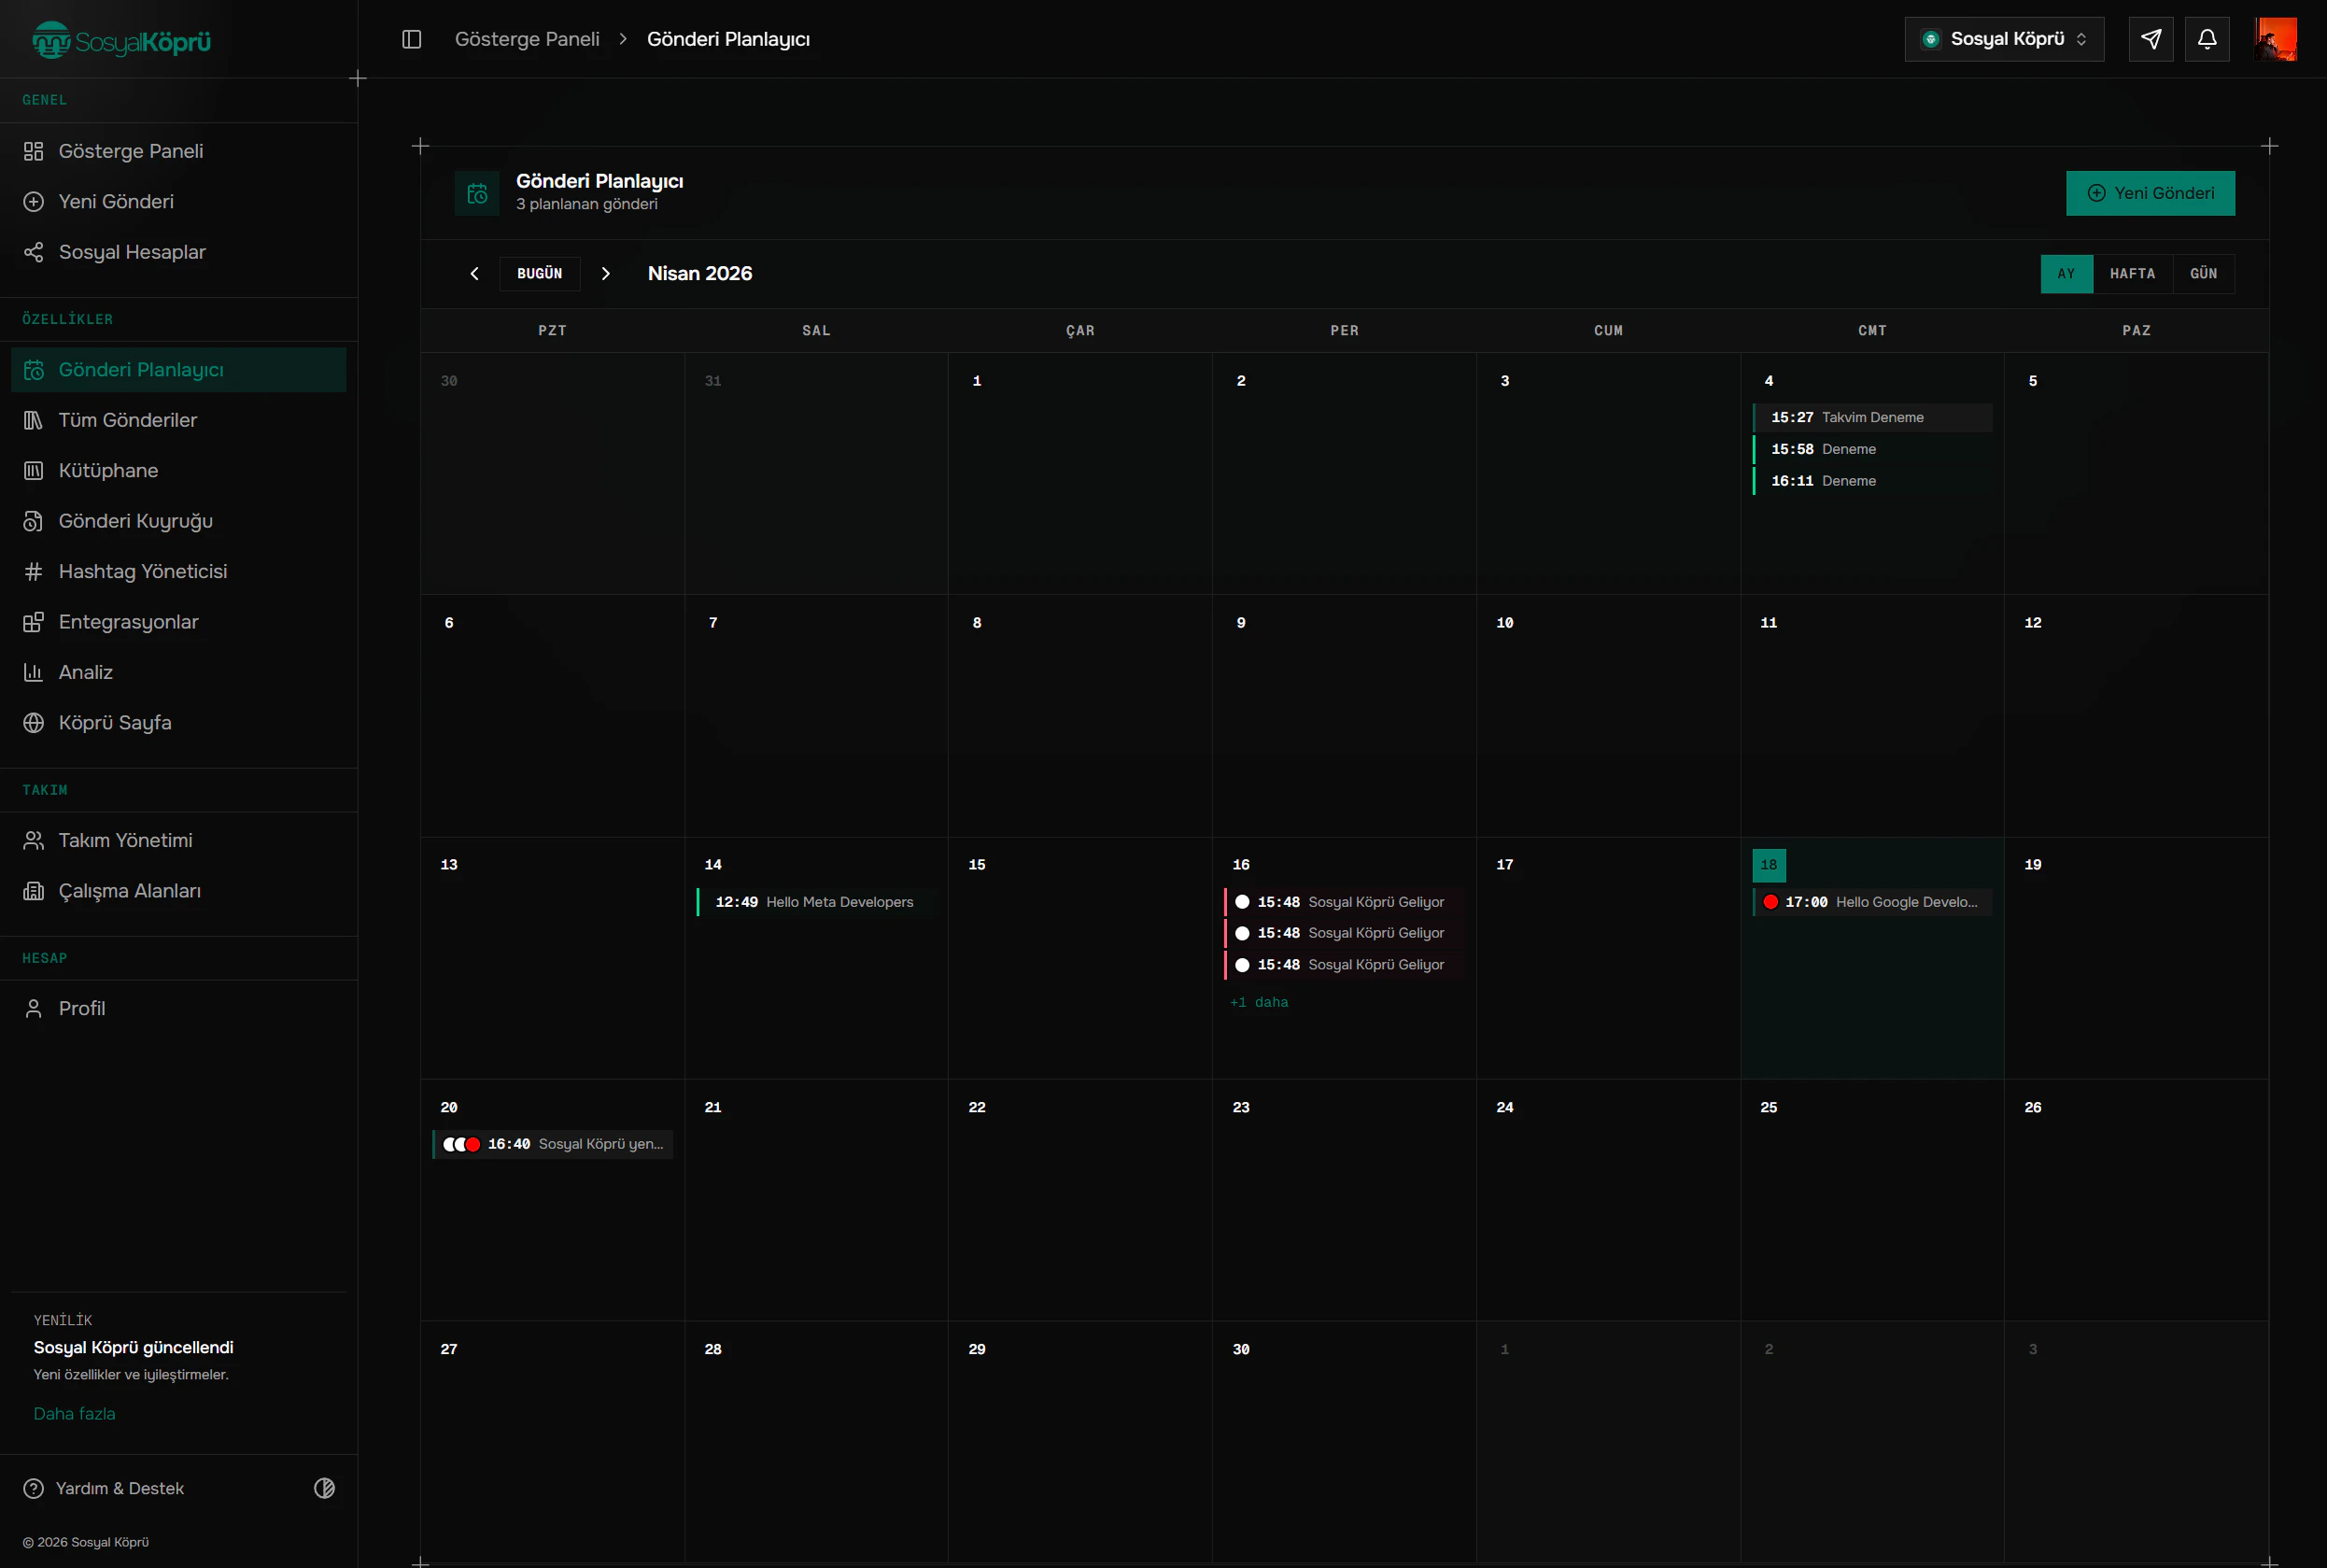
Task: Click the Sosyal Köprü logo
Action: point(121,40)
